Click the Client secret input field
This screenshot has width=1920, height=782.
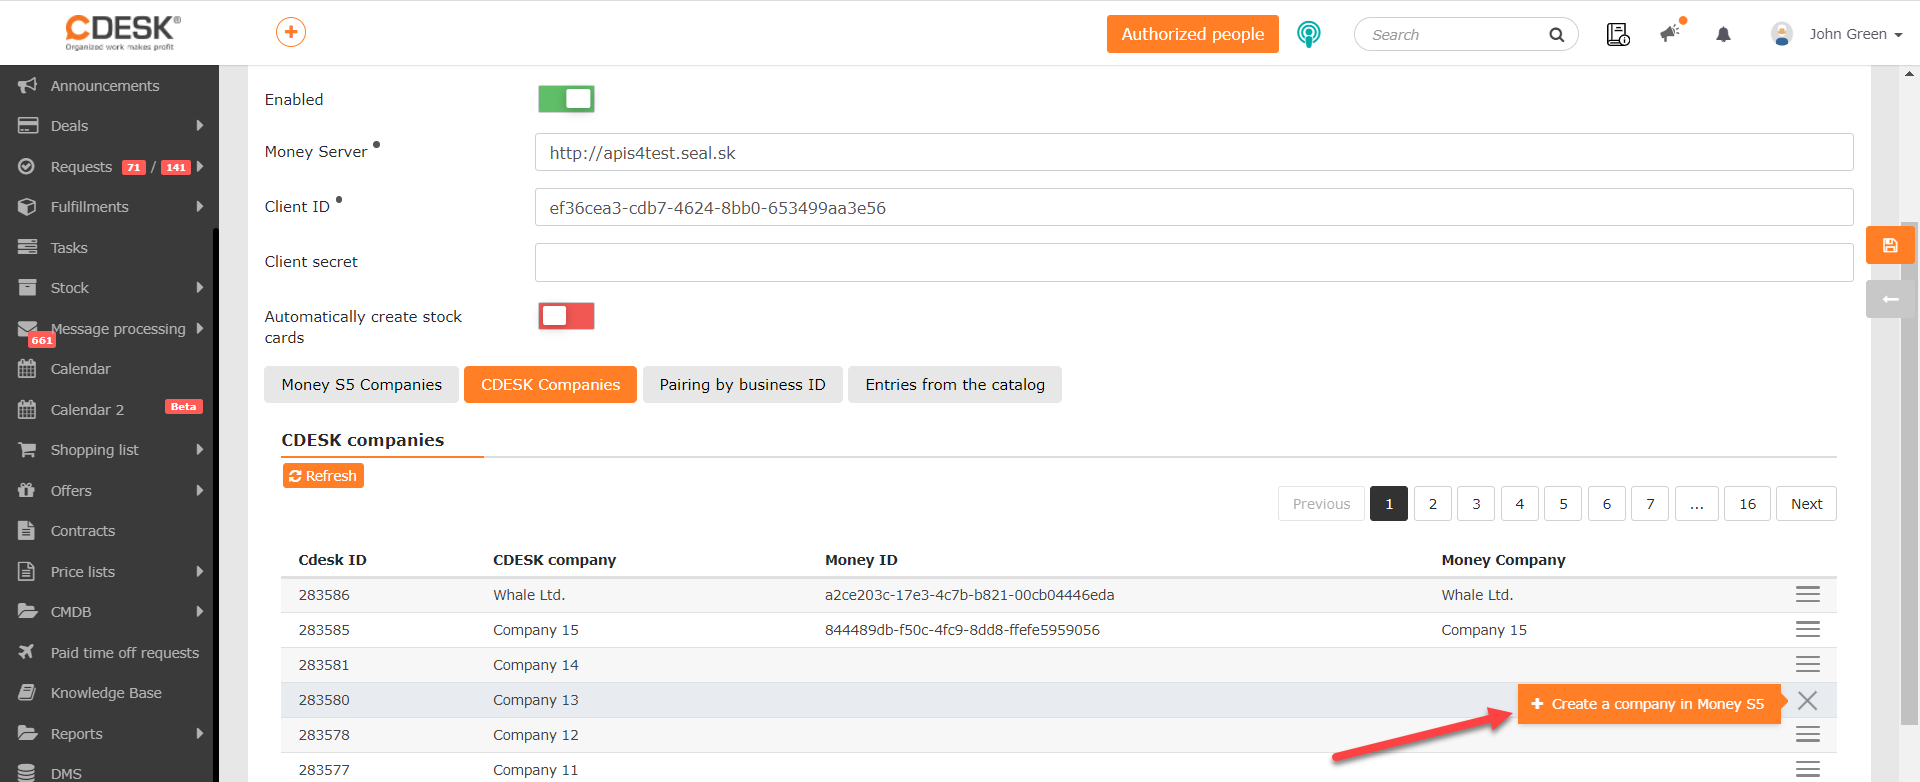point(1194,262)
